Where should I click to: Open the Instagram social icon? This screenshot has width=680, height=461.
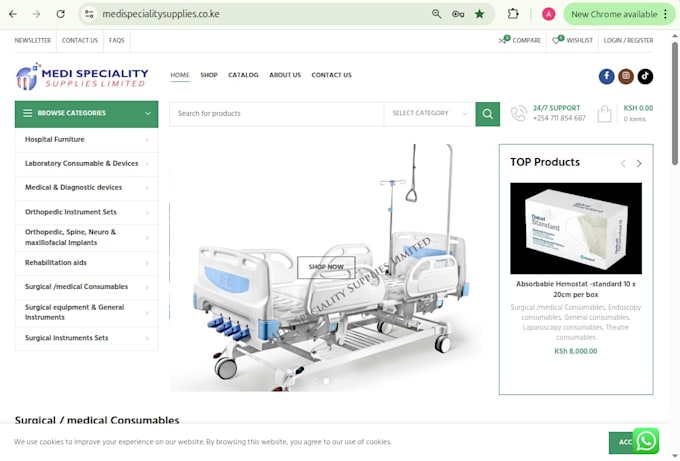coord(625,76)
